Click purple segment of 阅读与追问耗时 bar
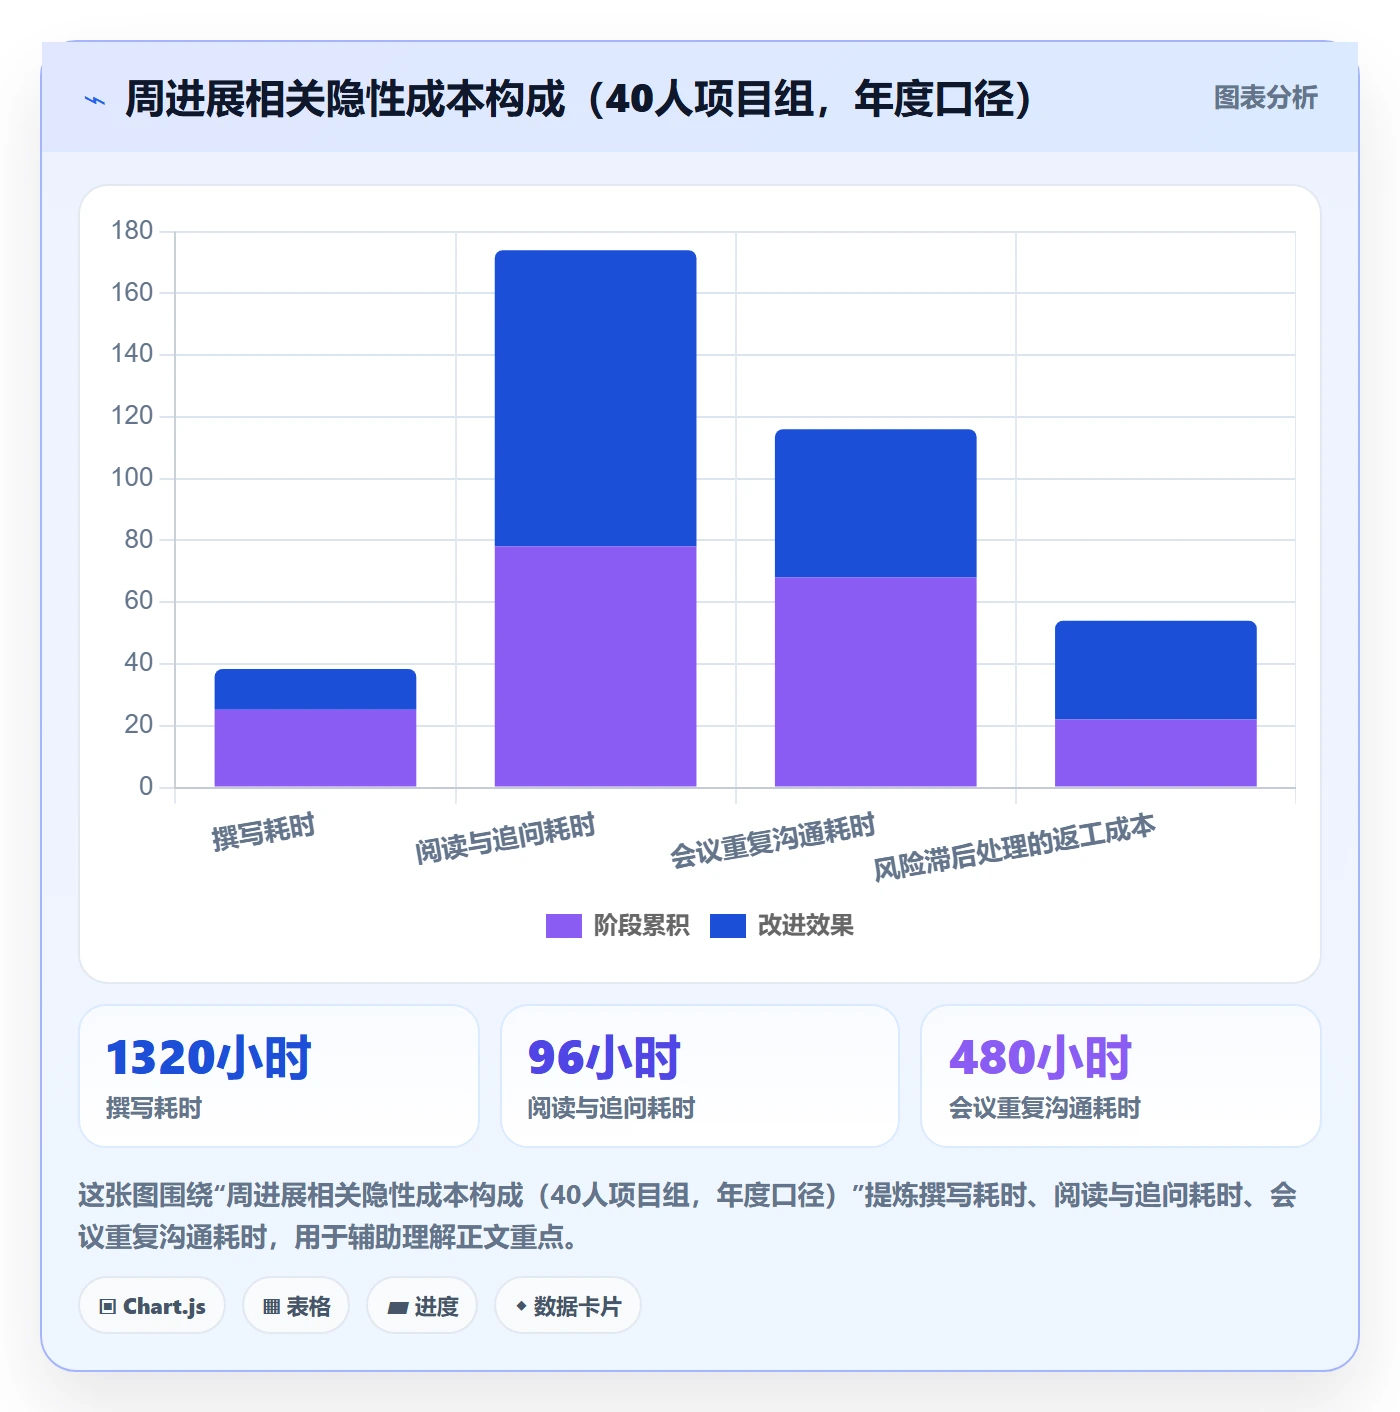The image size is (1400, 1412). pos(595,666)
